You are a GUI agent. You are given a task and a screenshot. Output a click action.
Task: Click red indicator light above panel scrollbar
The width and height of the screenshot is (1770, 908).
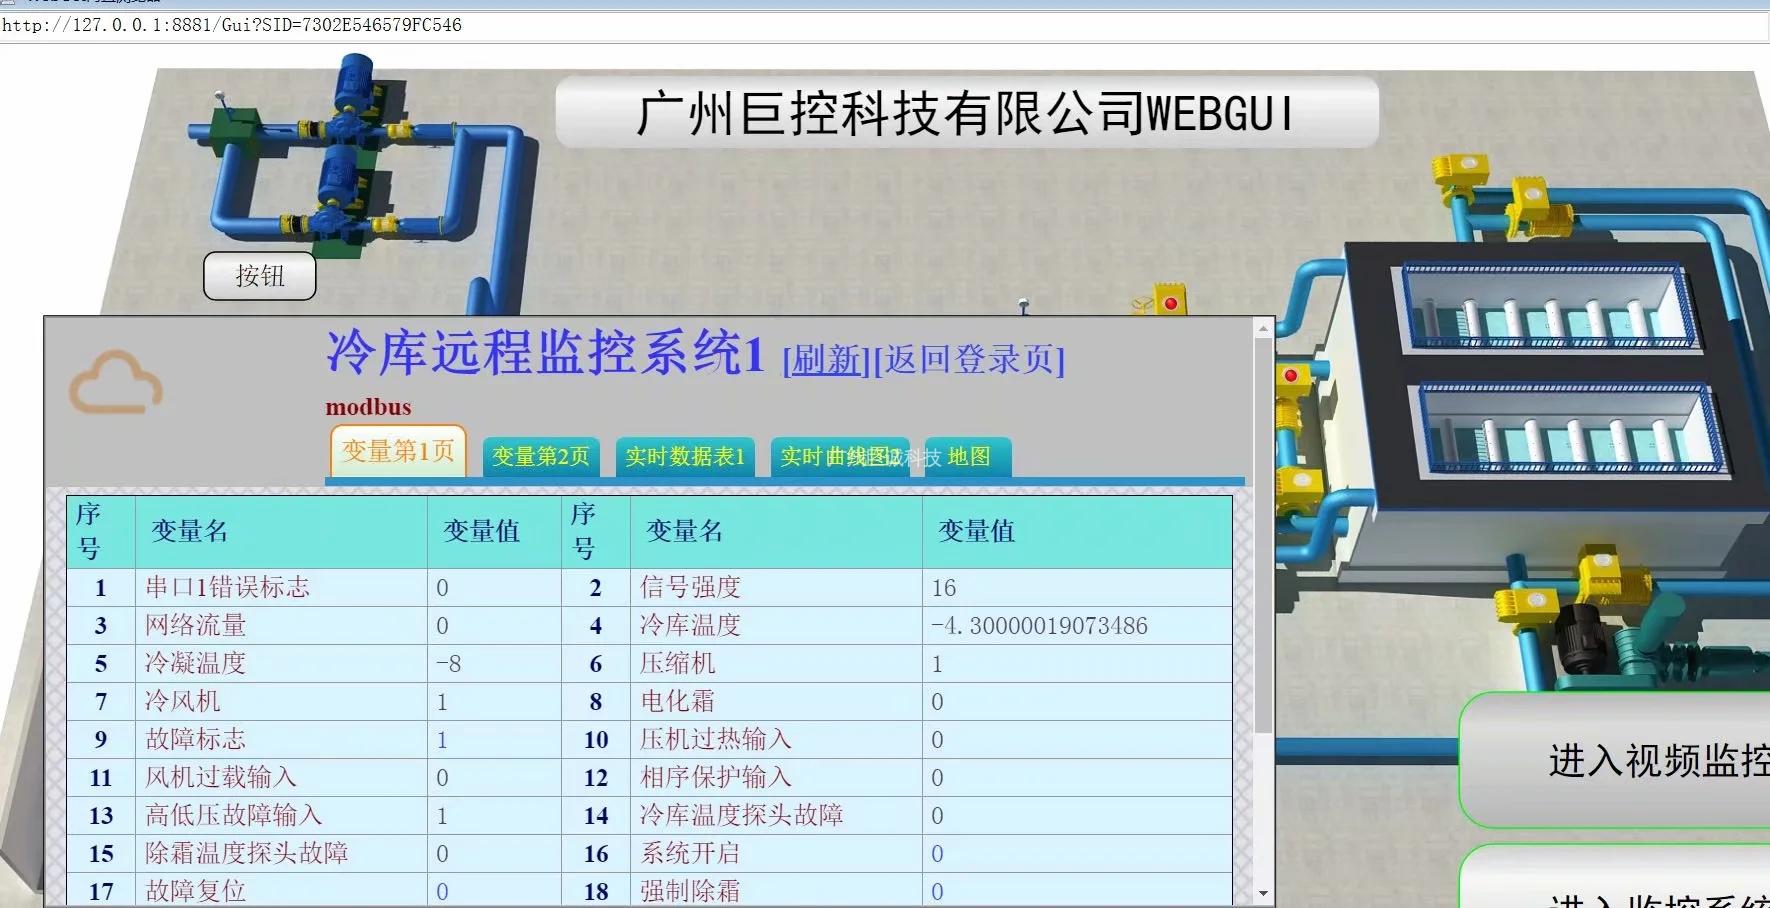coord(1170,302)
